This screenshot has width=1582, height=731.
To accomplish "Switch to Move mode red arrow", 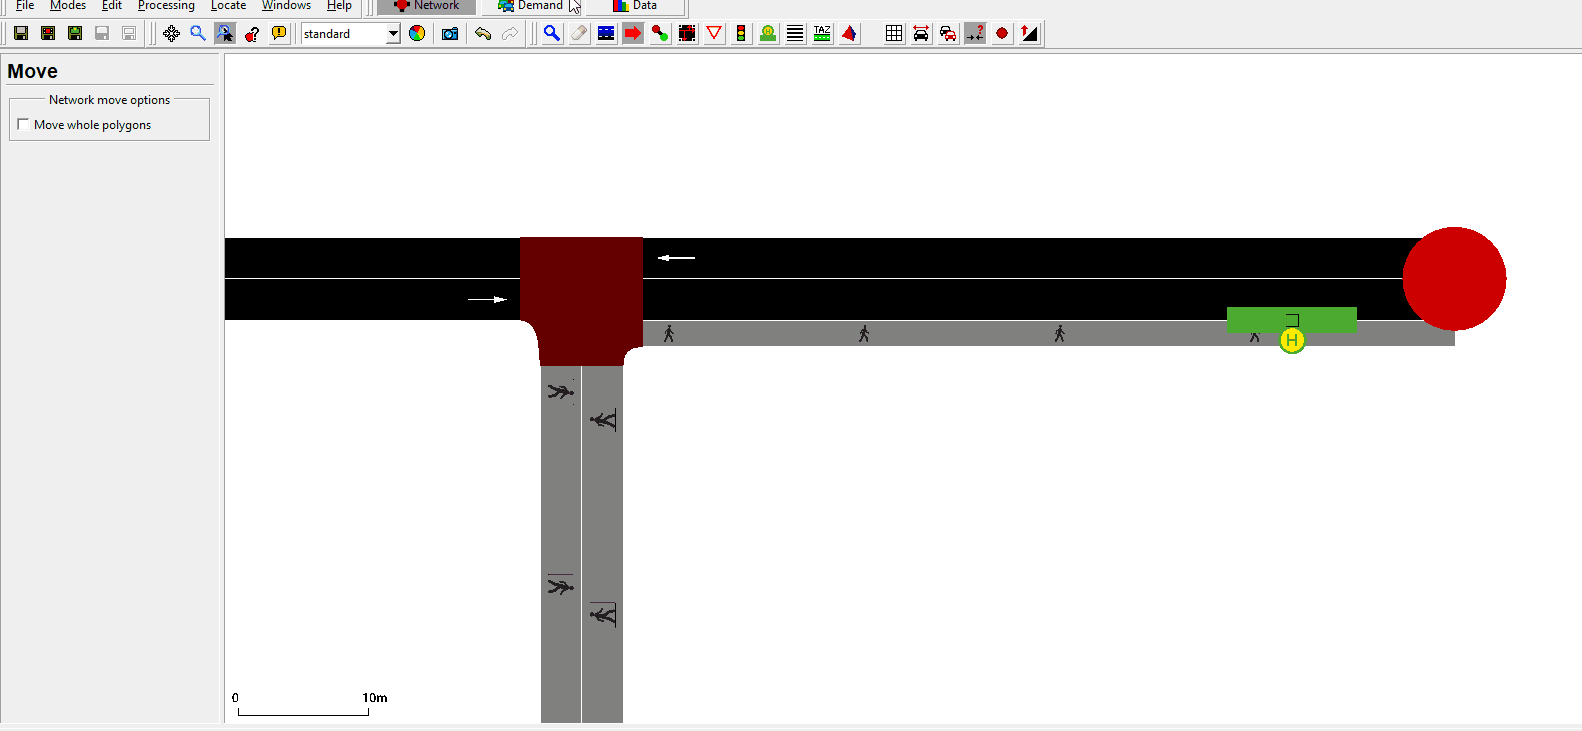I will [633, 33].
